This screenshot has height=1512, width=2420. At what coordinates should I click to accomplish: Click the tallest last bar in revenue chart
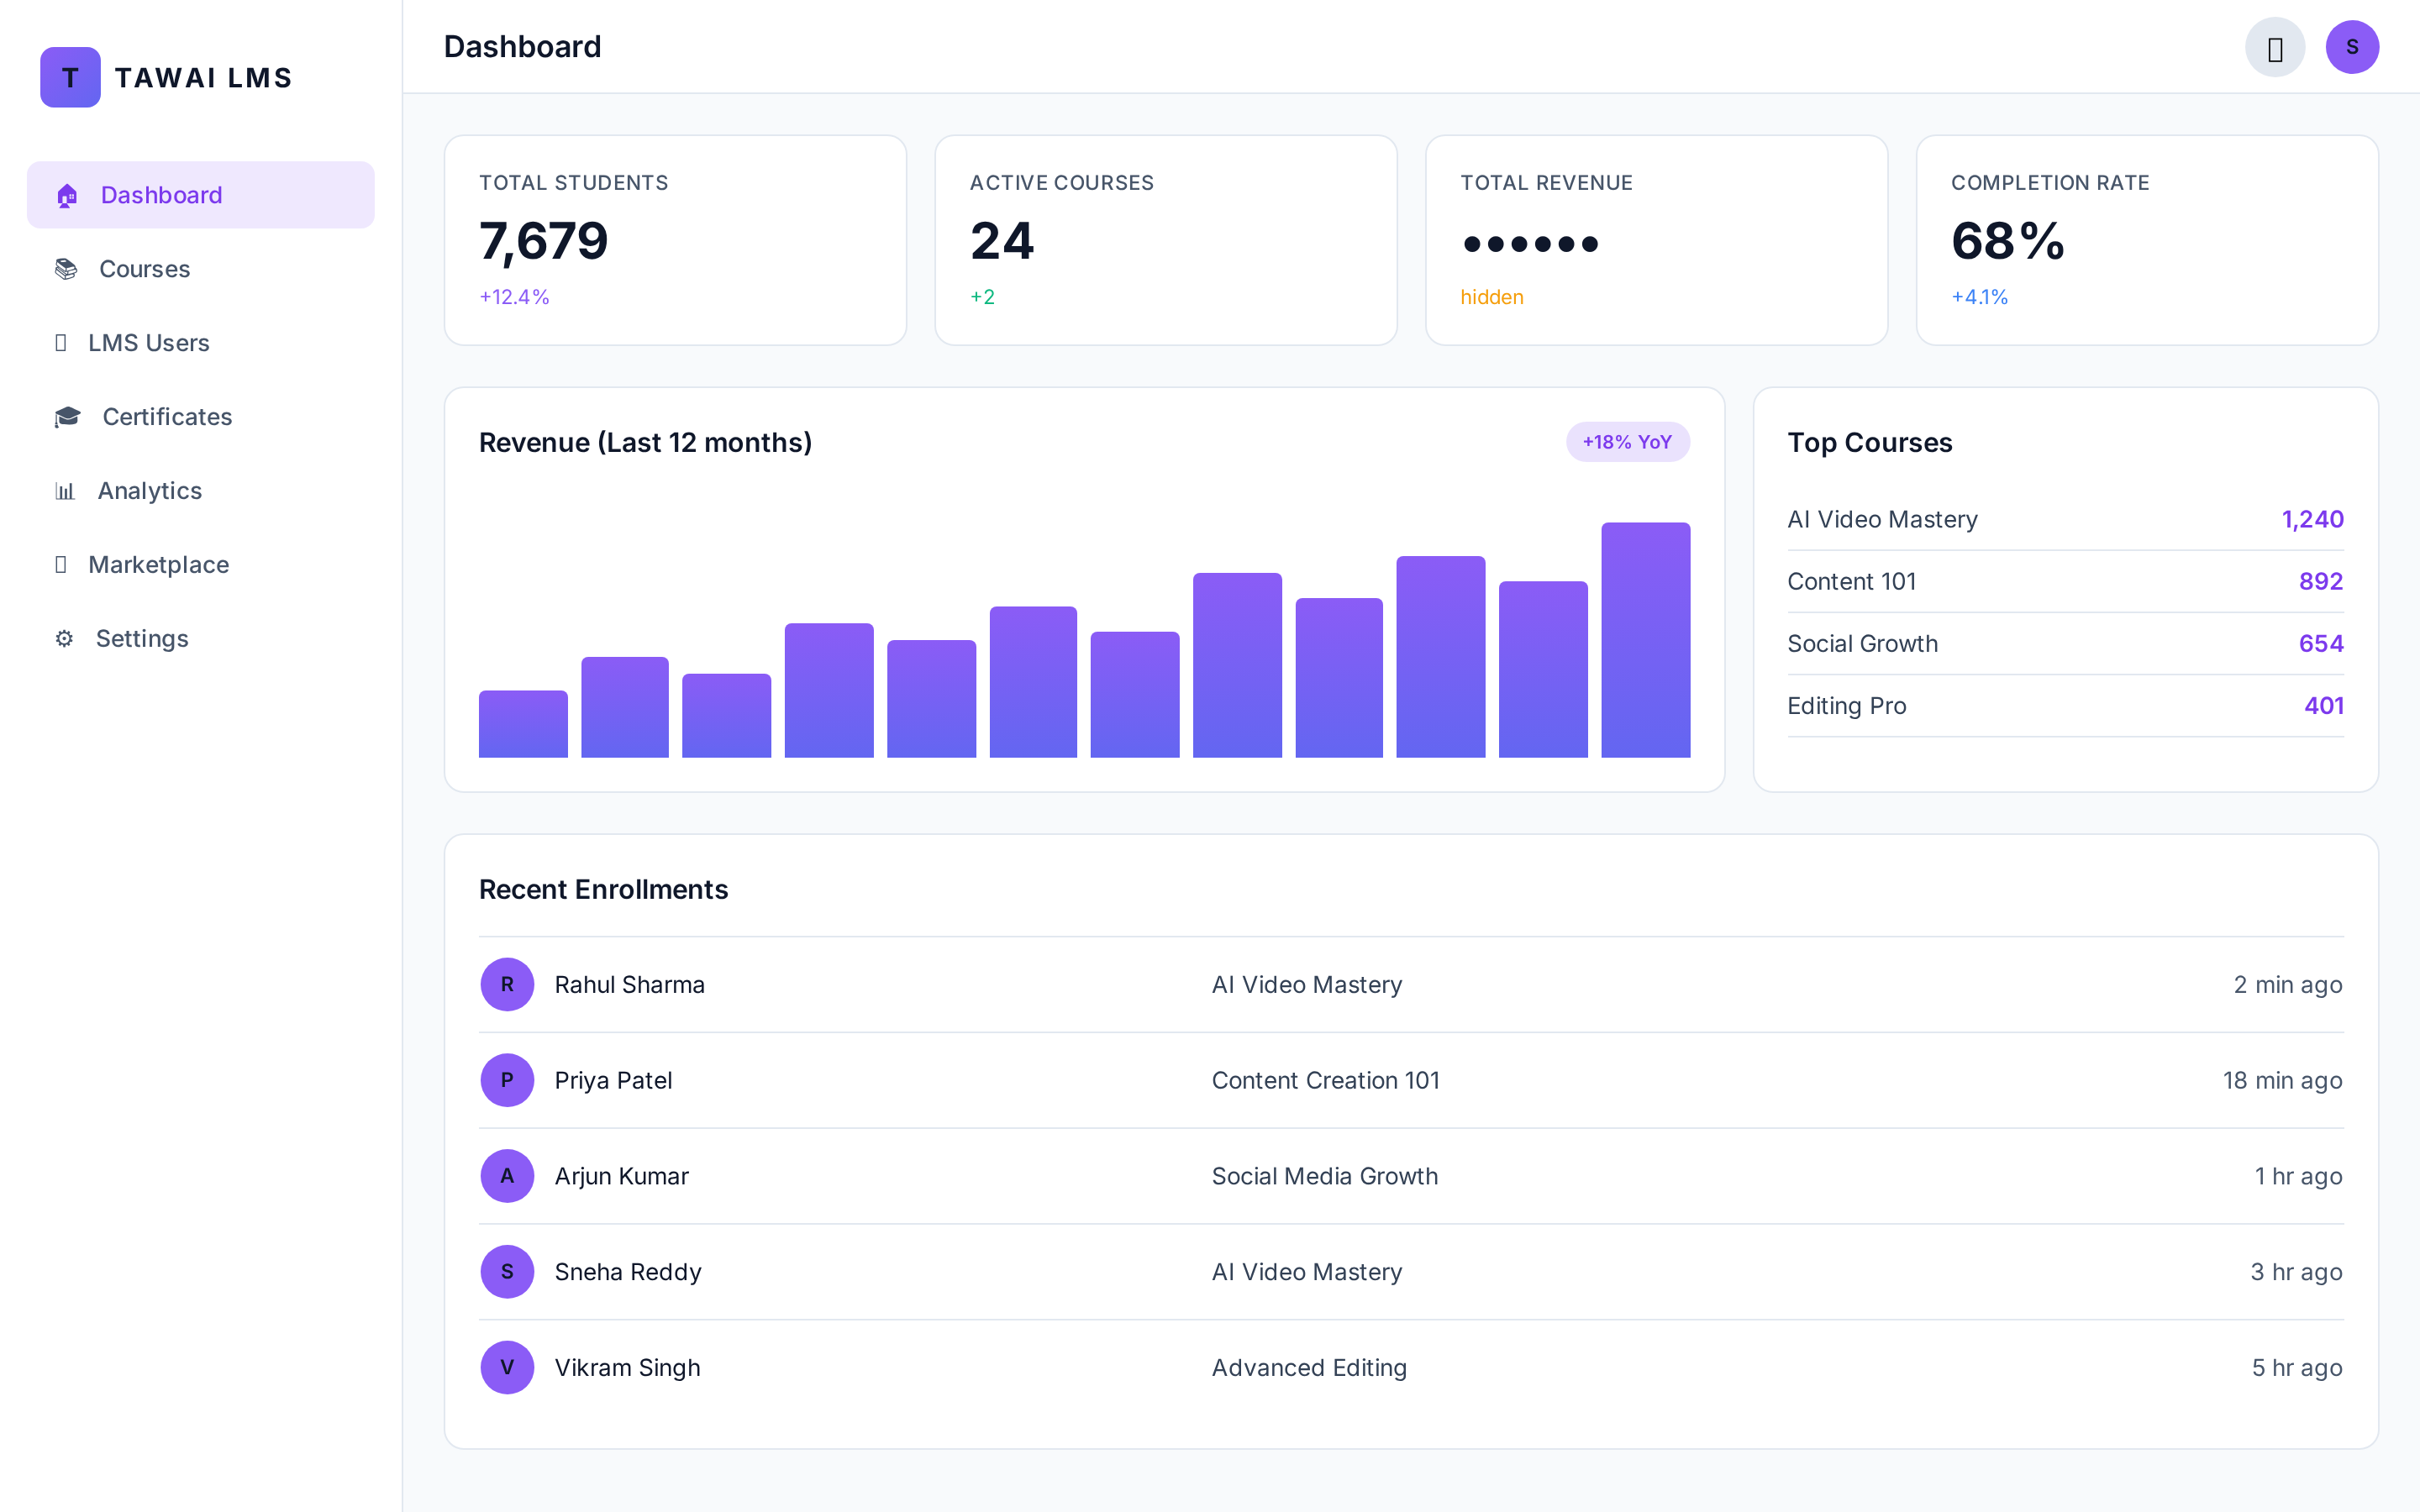1645,640
